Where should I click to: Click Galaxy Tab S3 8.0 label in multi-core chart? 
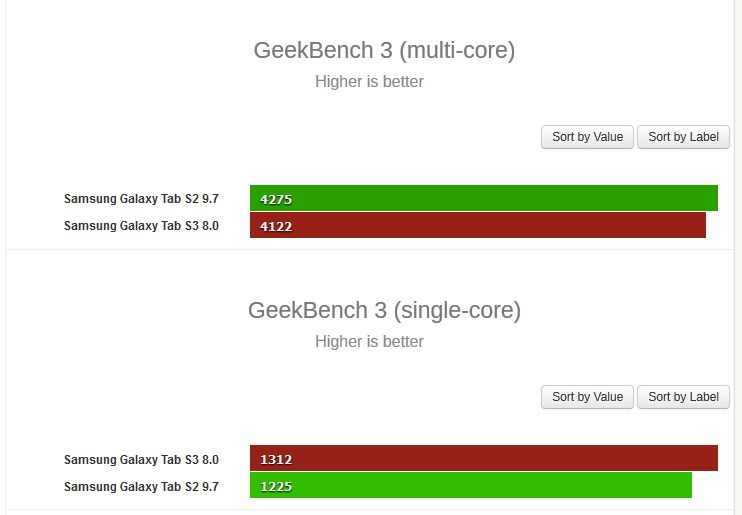tap(141, 226)
